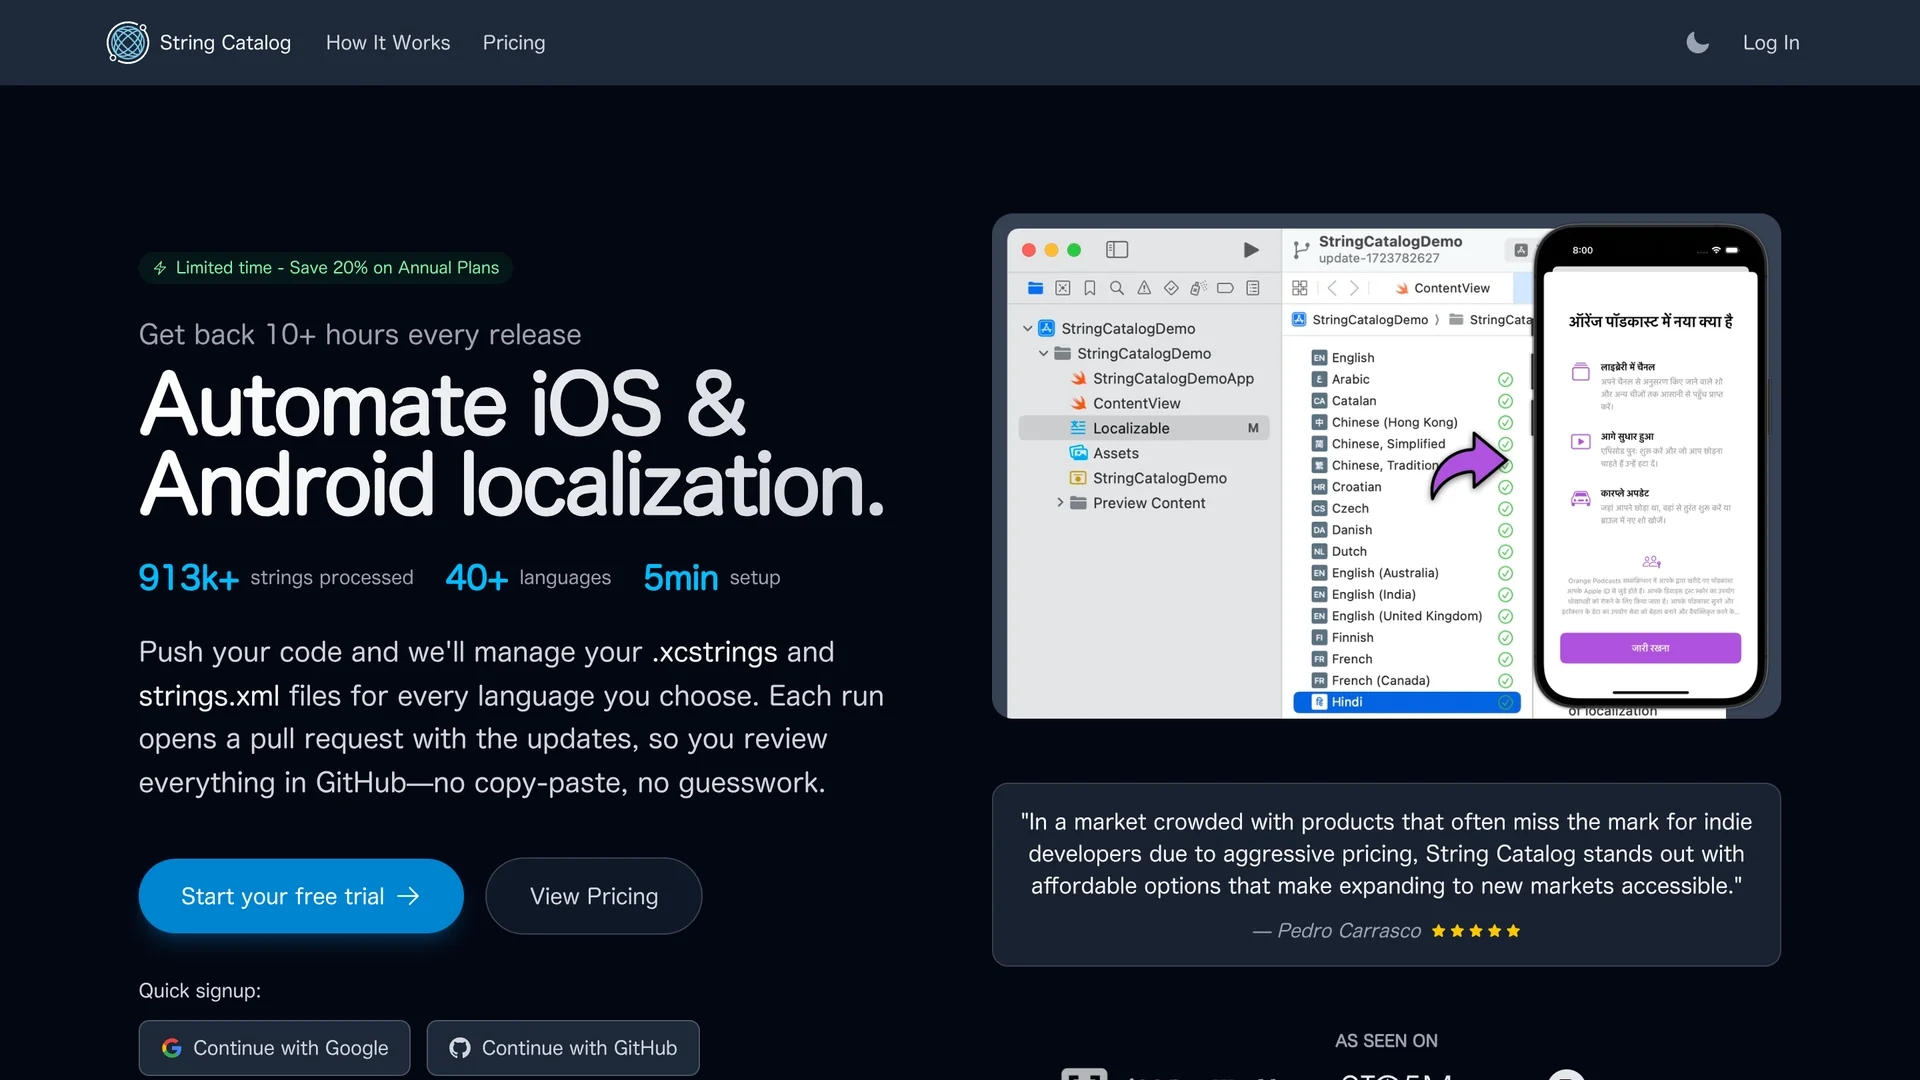Open the Limited time annual plans offer
The width and height of the screenshot is (1920, 1080).
(x=326, y=267)
